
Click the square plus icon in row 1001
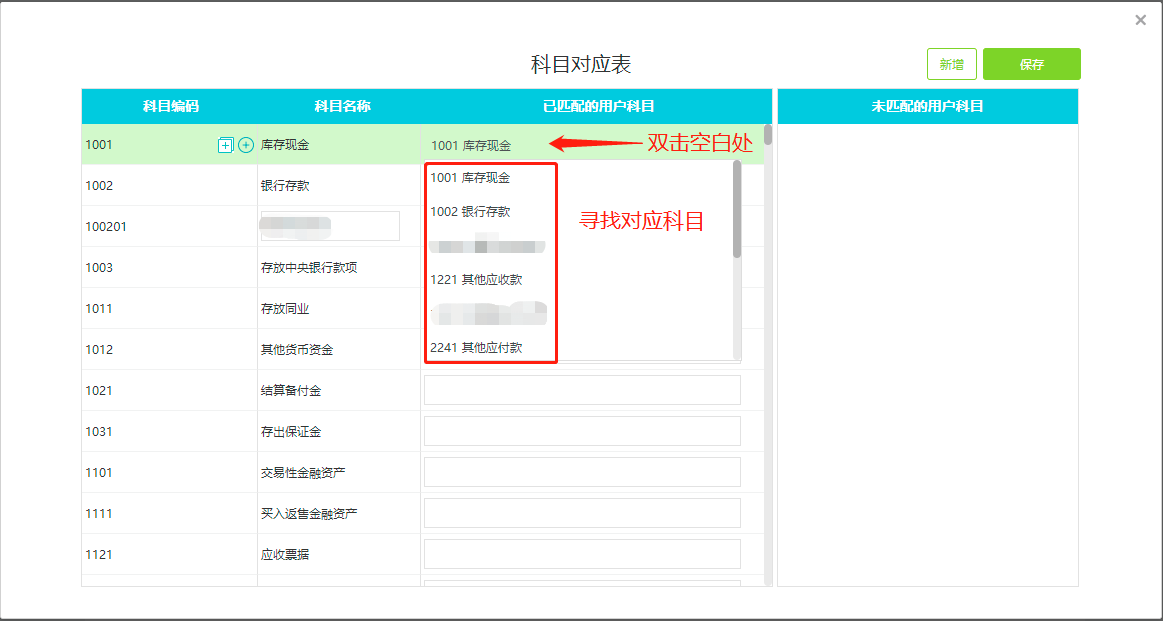pyautogui.click(x=225, y=145)
